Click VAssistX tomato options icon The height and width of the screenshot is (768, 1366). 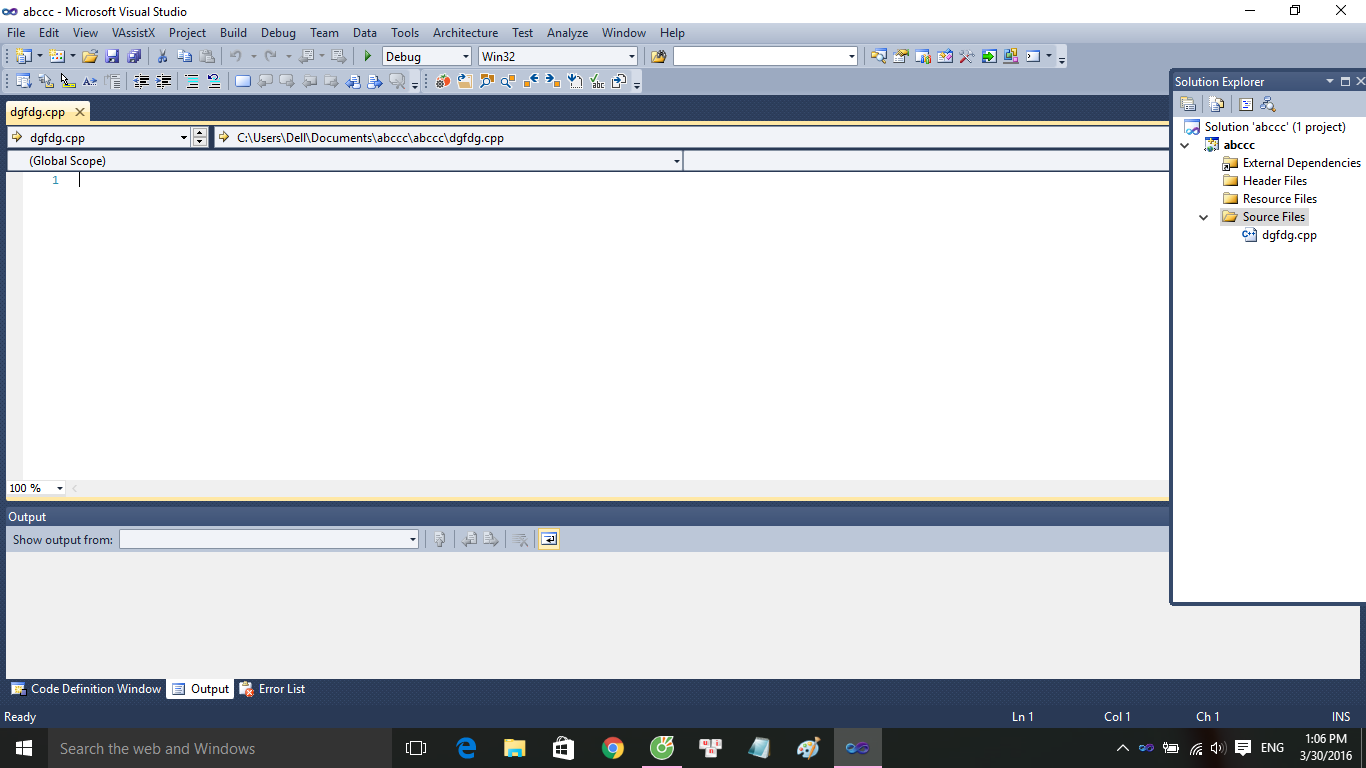(x=443, y=82)
